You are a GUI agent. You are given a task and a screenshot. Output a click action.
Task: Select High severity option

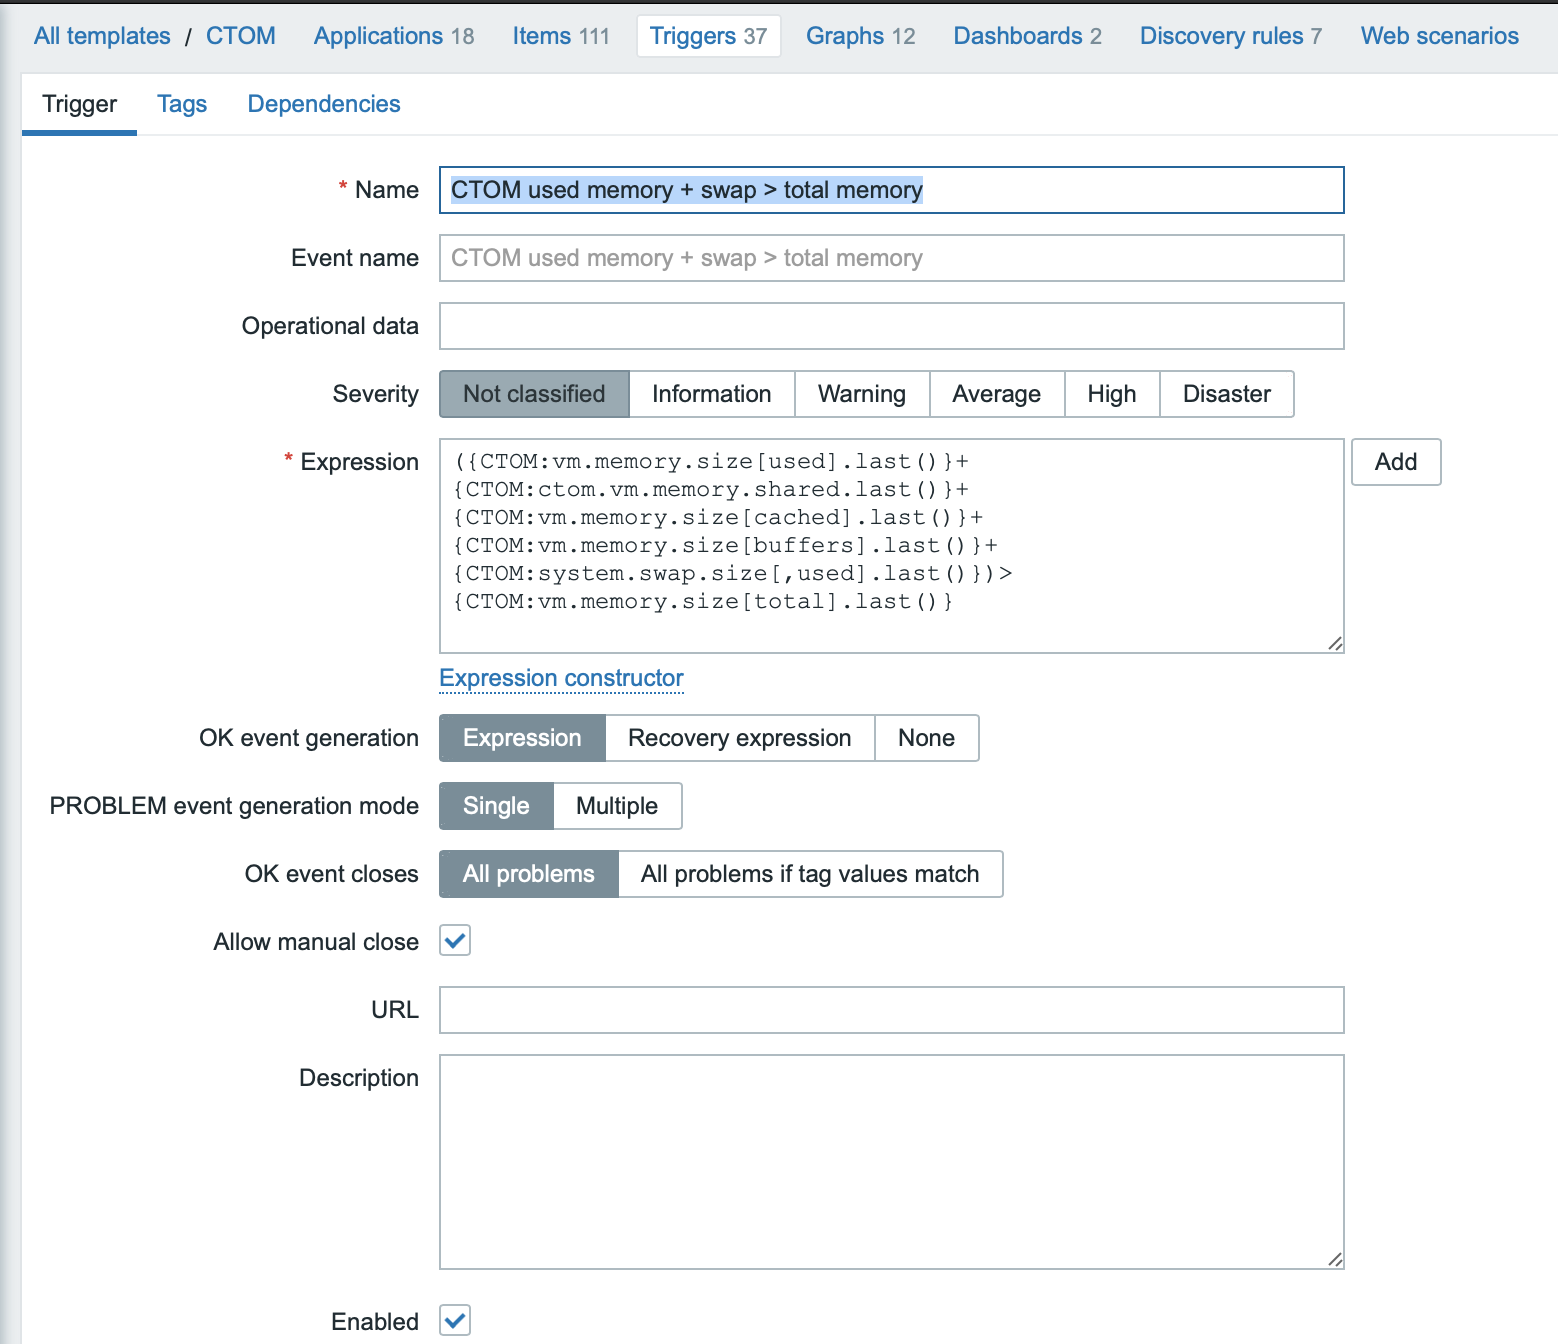1111,394
